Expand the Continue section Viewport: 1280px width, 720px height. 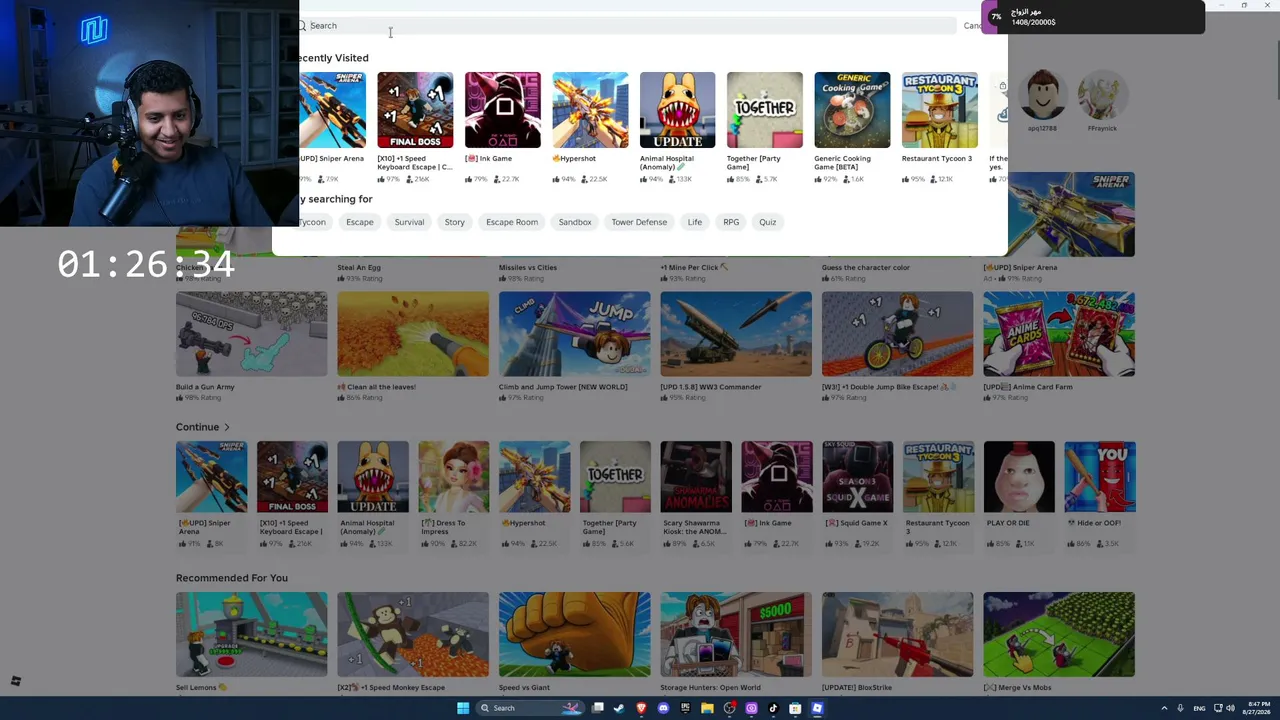(x=203, y=427)
